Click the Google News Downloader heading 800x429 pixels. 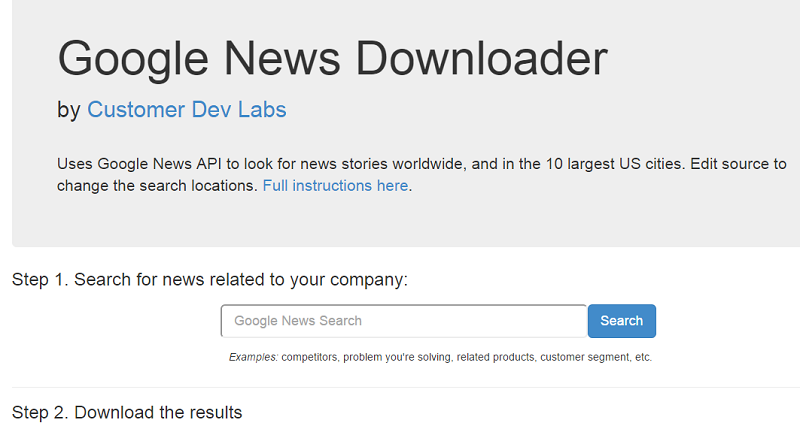coord(333,59)
